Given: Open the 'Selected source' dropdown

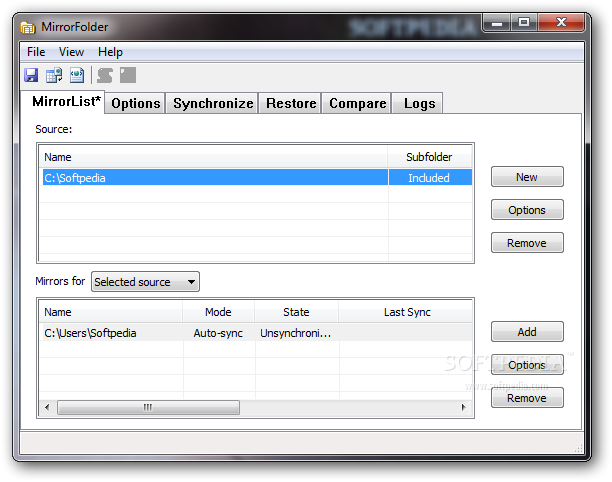Looking at the screenshot, I should point(145,282).
